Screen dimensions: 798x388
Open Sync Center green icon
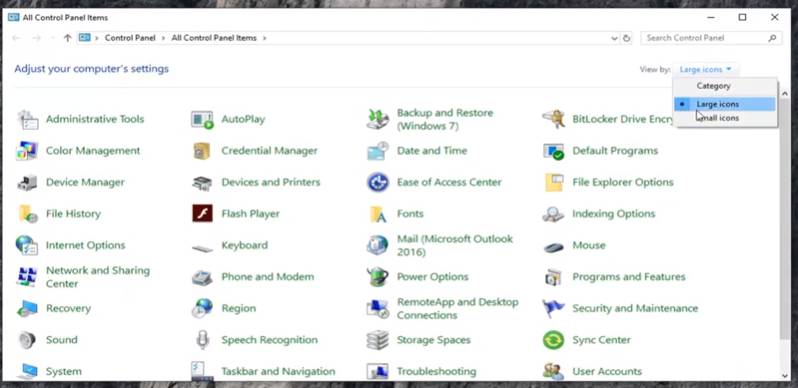click(x=553, y=340)
